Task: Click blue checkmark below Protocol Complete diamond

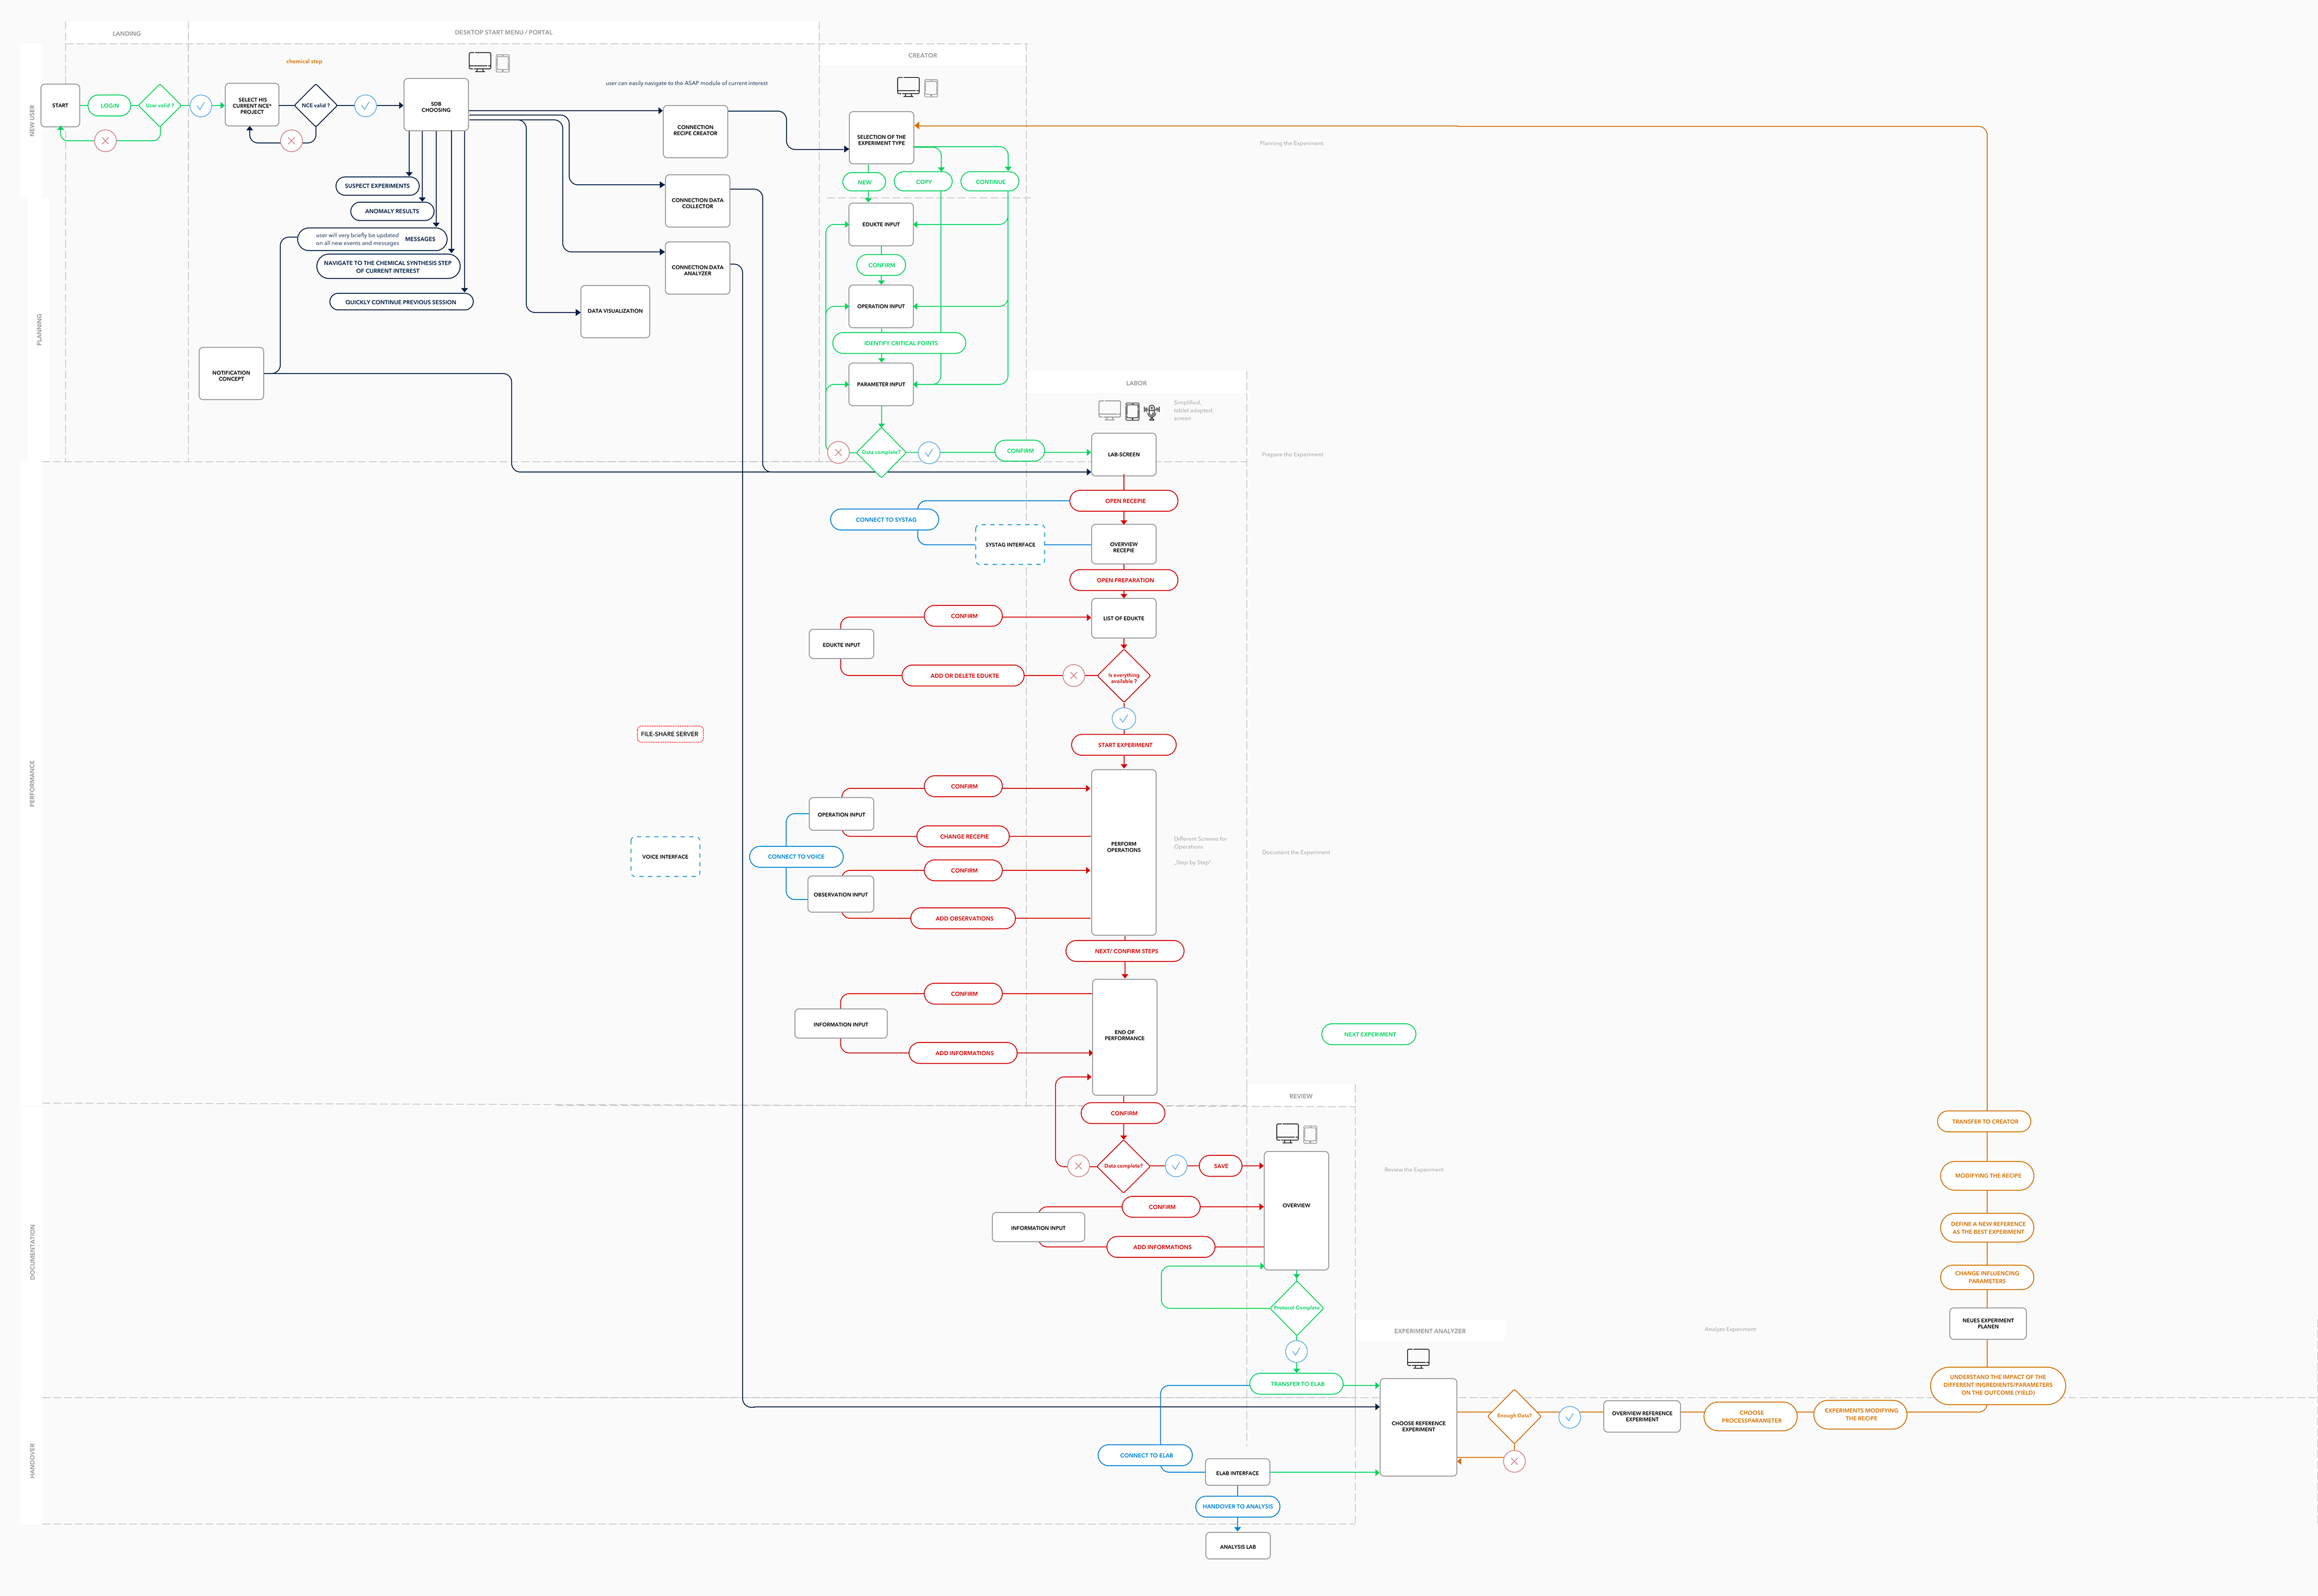Action: click(x=1296, y=1352)
